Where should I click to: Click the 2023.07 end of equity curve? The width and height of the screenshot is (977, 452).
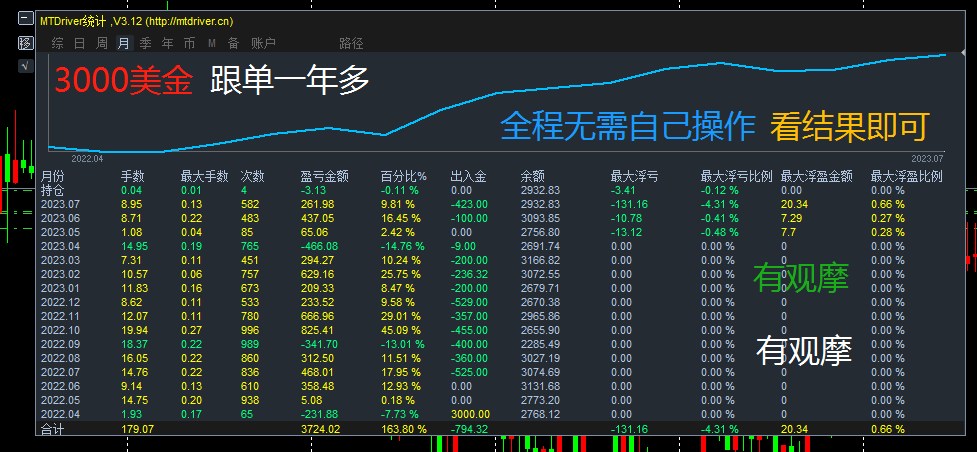pos(945,55)
